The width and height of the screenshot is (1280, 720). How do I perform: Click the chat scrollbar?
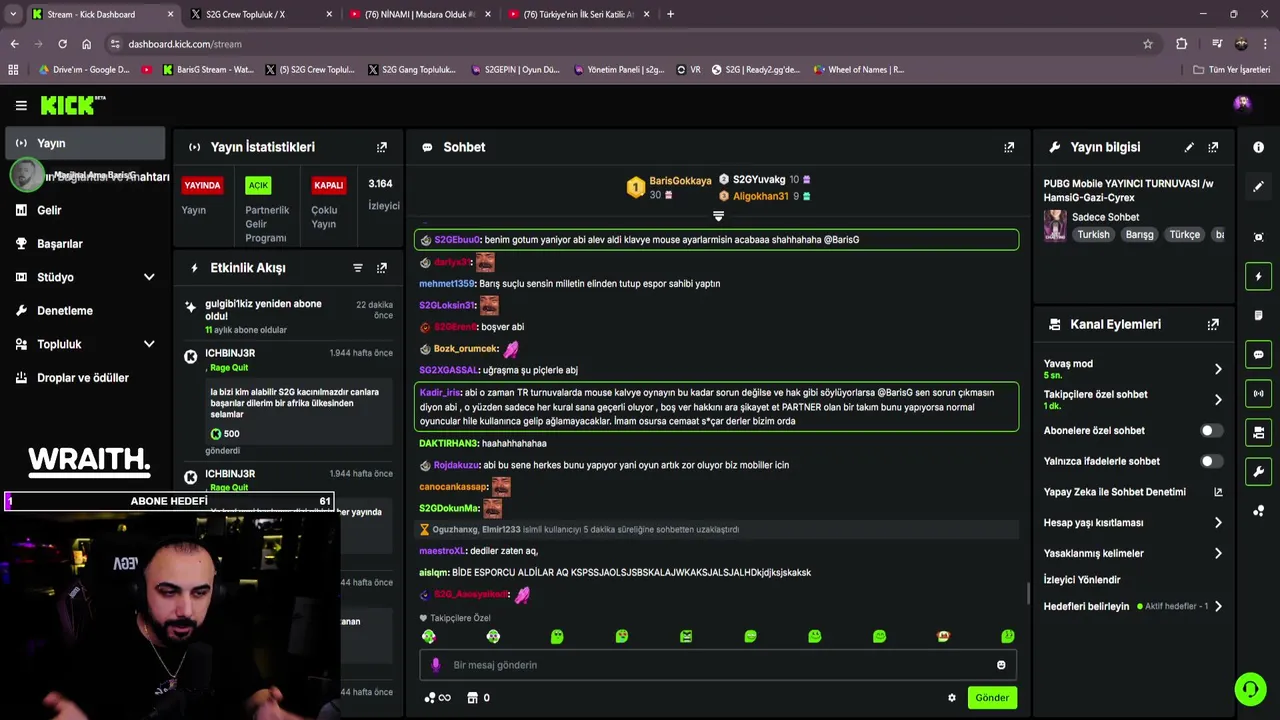pos(1028,593)
